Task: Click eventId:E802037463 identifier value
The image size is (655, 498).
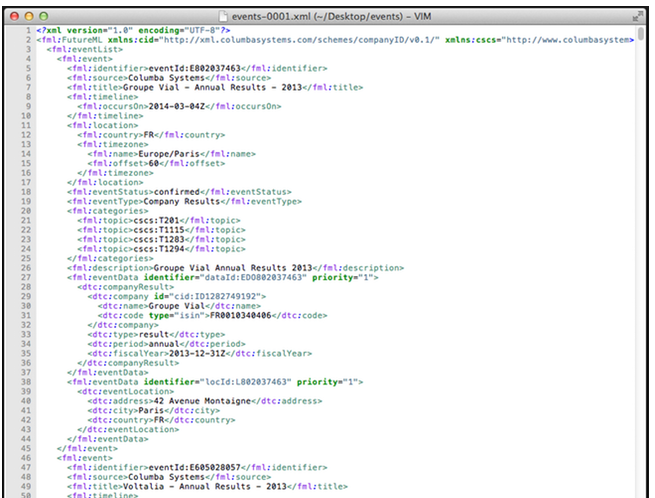Action: pos(195,68)
